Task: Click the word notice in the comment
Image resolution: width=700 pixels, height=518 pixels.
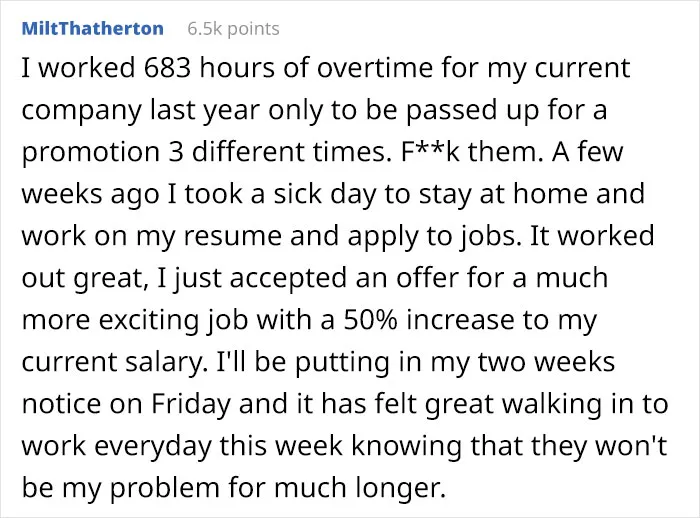Action: click(62, 404)
